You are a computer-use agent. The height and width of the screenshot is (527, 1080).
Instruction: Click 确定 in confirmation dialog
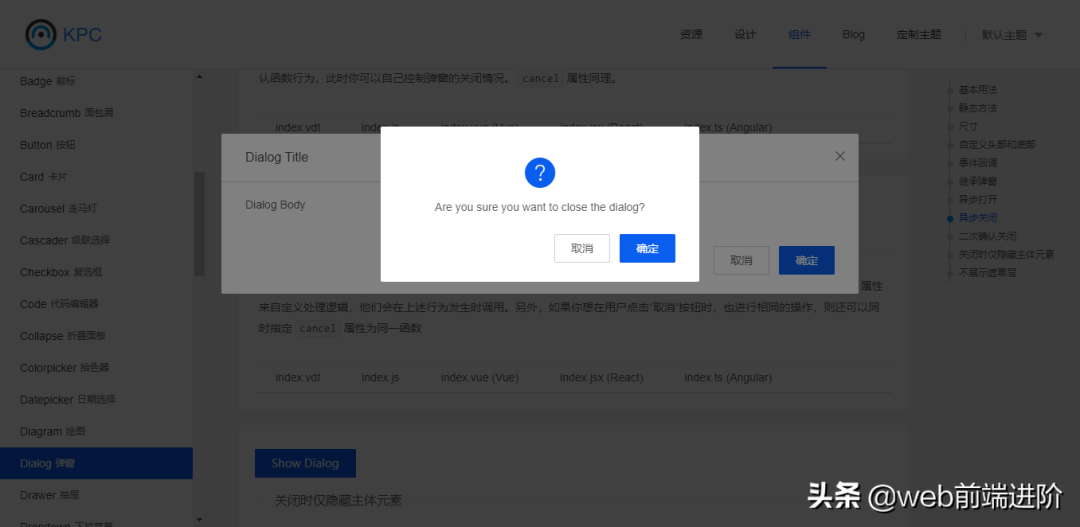647,249
